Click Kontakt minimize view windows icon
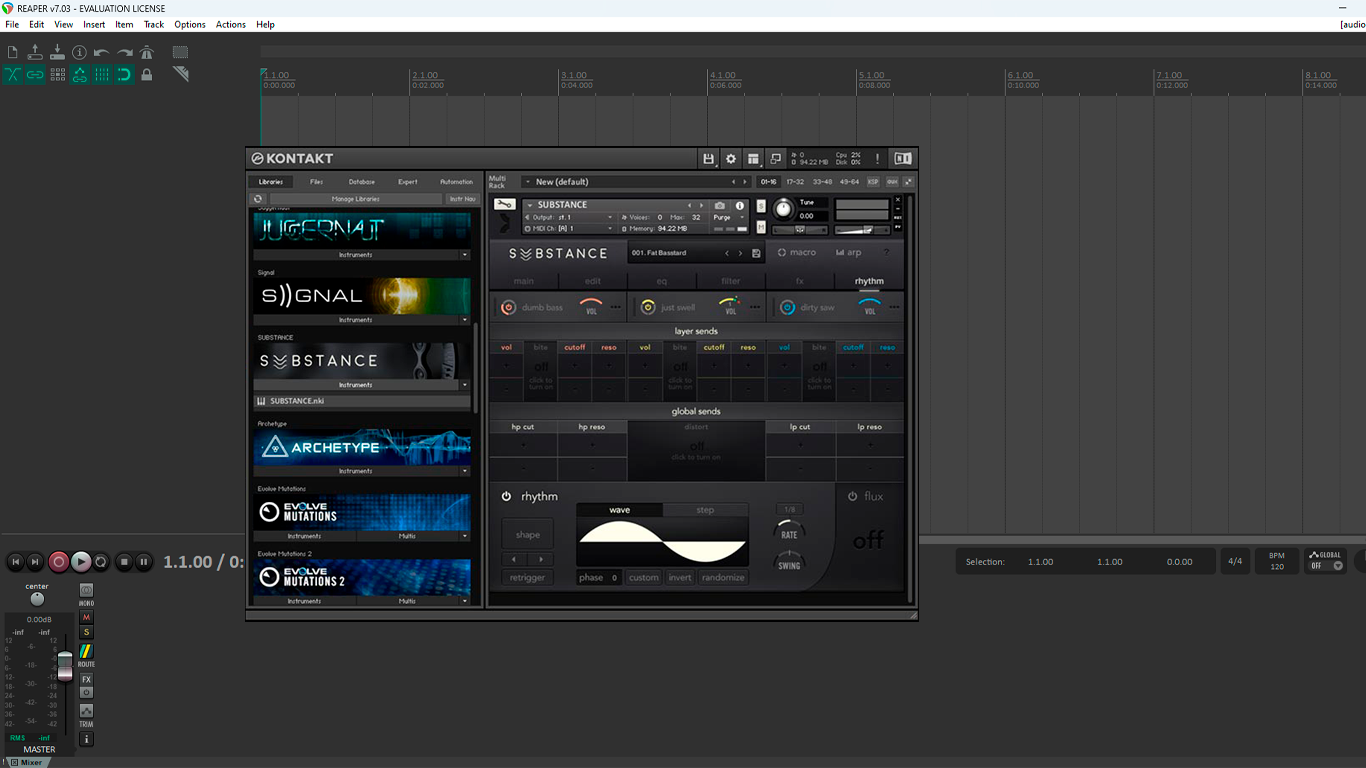The width and height of the screenshot is (1366, 768). click(x=775, y=159)
